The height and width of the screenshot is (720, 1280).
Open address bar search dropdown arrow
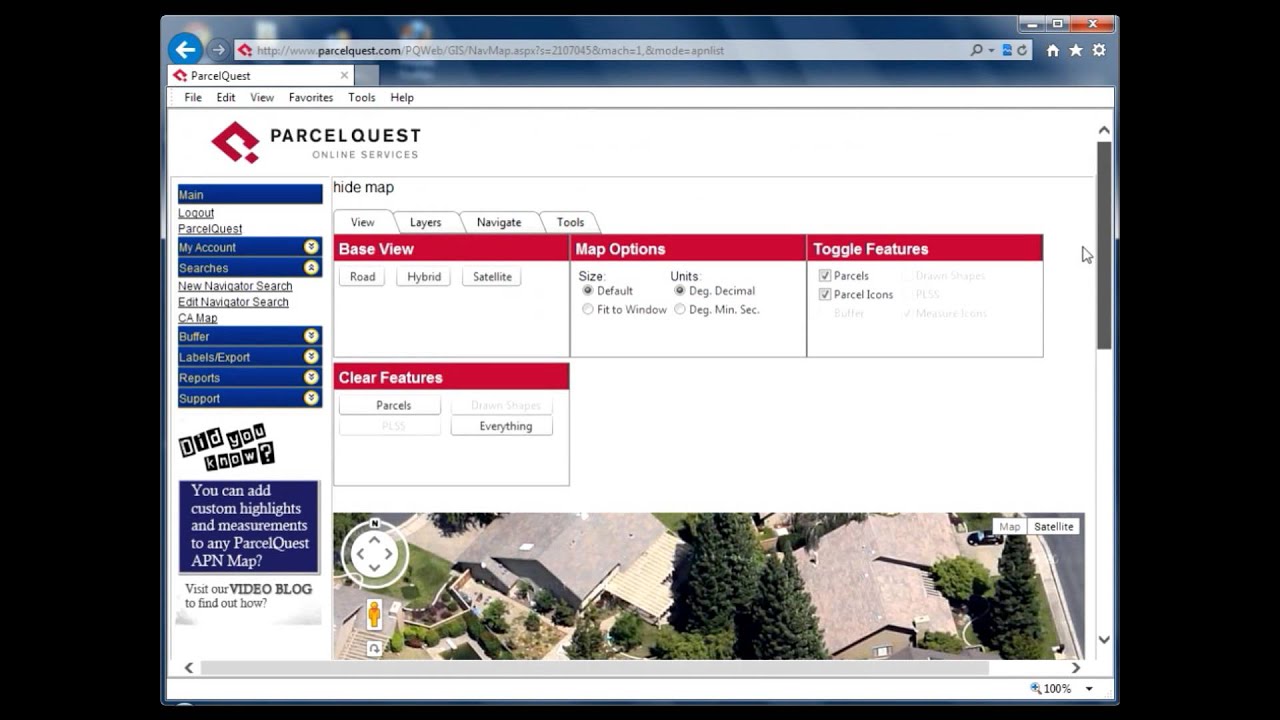point(991,50)
